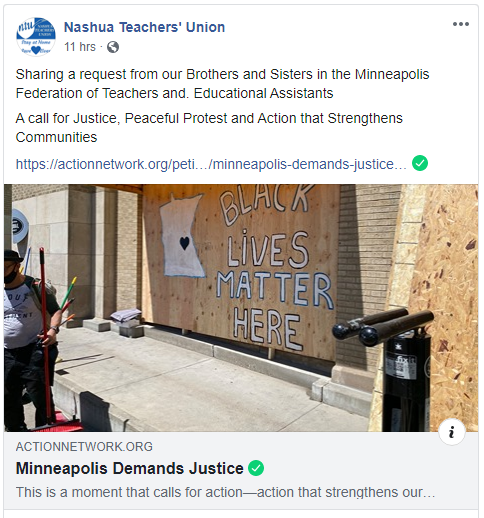Click the green checkmark beside the actionnetwork URL
Viewport: 484px width, 518px height.
[420, 163]
